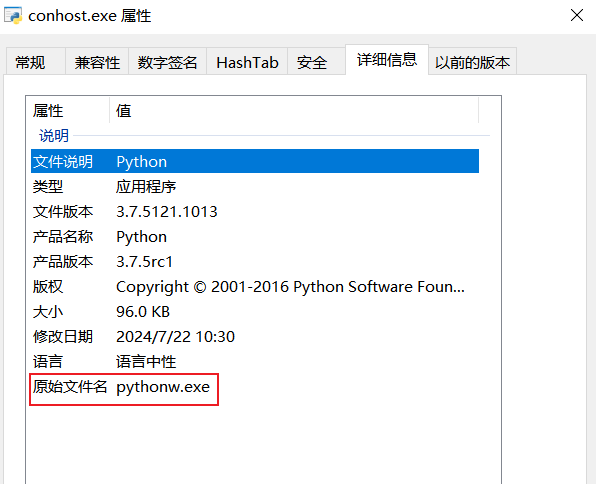Viewport: 596px width, 484px height.
Task: Select the 产品版本 3.7.5rc1 row
Action: 255,262
